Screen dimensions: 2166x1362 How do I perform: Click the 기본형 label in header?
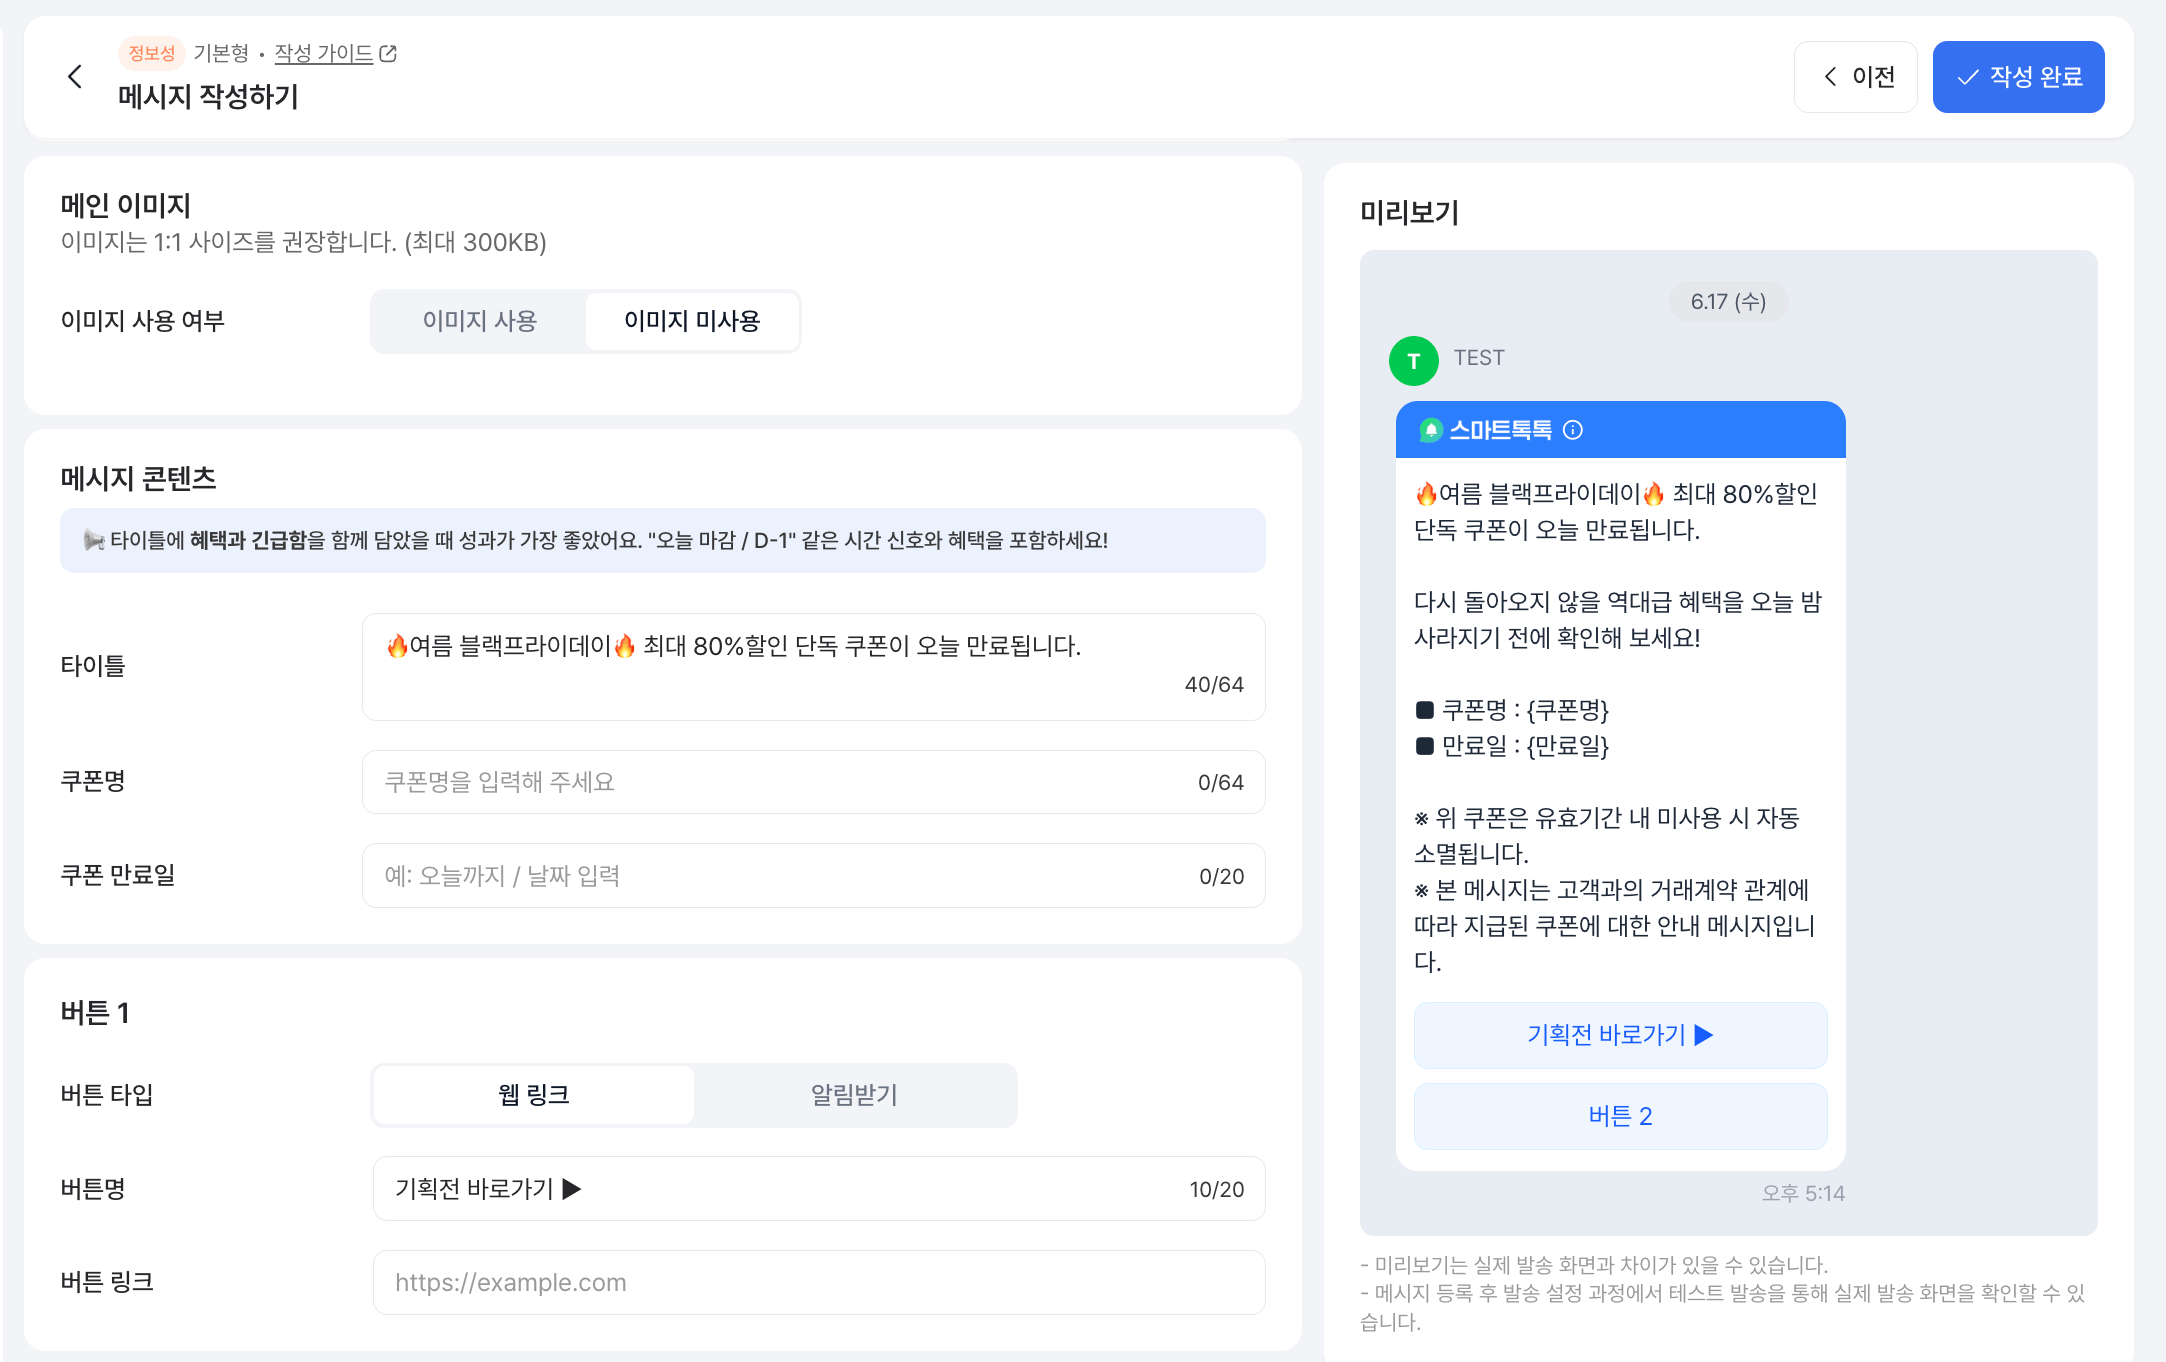coord(221,53)
